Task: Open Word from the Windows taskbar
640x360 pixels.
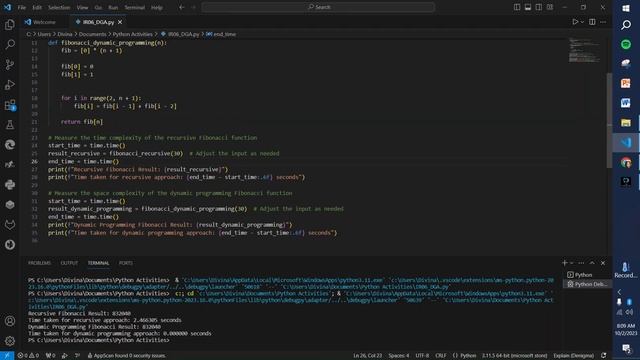Action: pyautogui.click(x=626, y=103)
